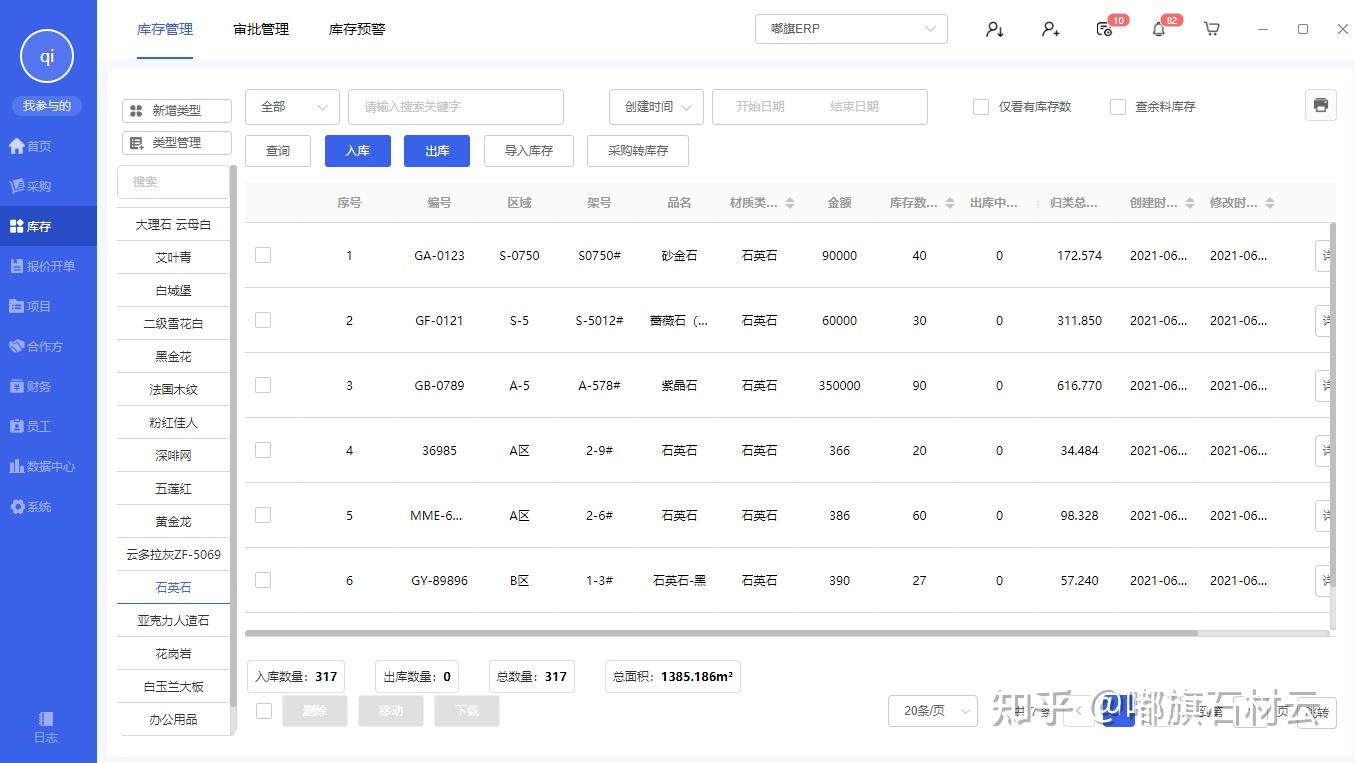Image resolution: width=1355 pixels, height=763 pixels.
Task: Select 亚克力人造石 in the type list
Action: coord(173,620)
